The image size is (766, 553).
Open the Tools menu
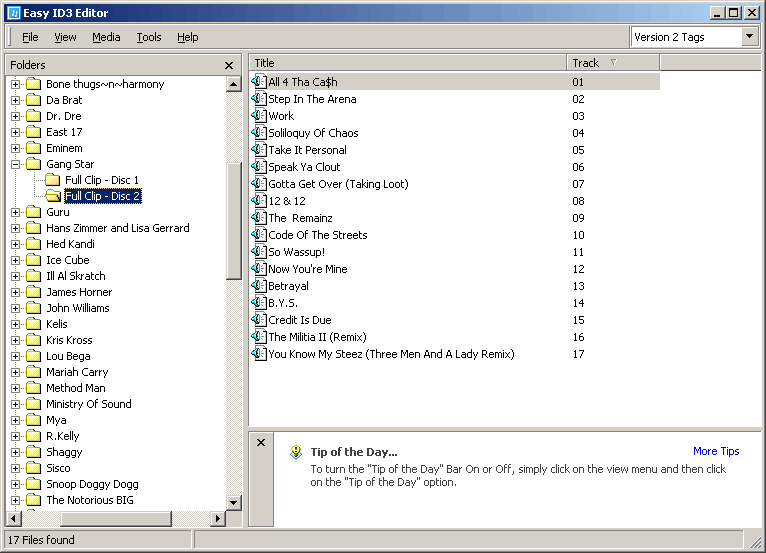149,37
